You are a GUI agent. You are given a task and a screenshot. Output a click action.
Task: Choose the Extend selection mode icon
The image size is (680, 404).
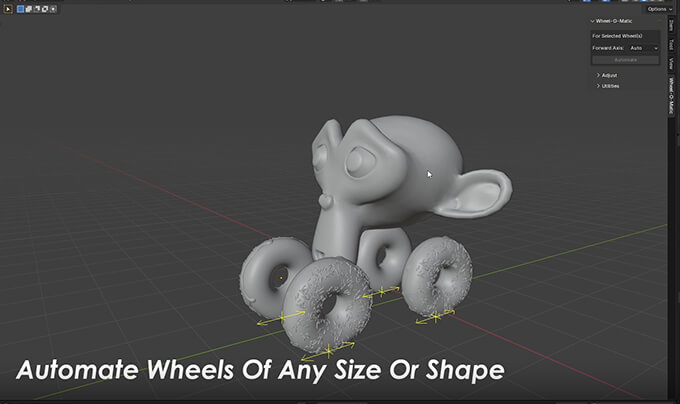pyautogui.click(x=28, y=9)
